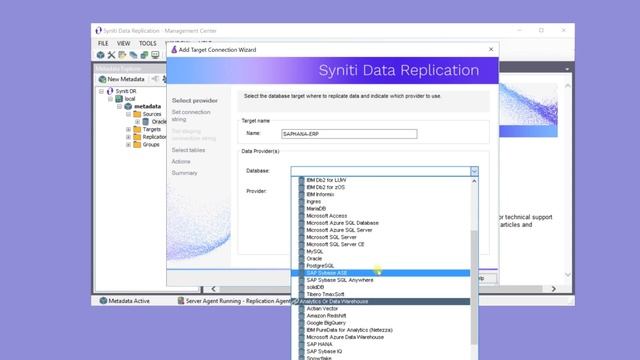The width and height of the screenshot is (640, 360).
Task: Choose SAP Sybase IQ from list
Action: click(324, 351)
